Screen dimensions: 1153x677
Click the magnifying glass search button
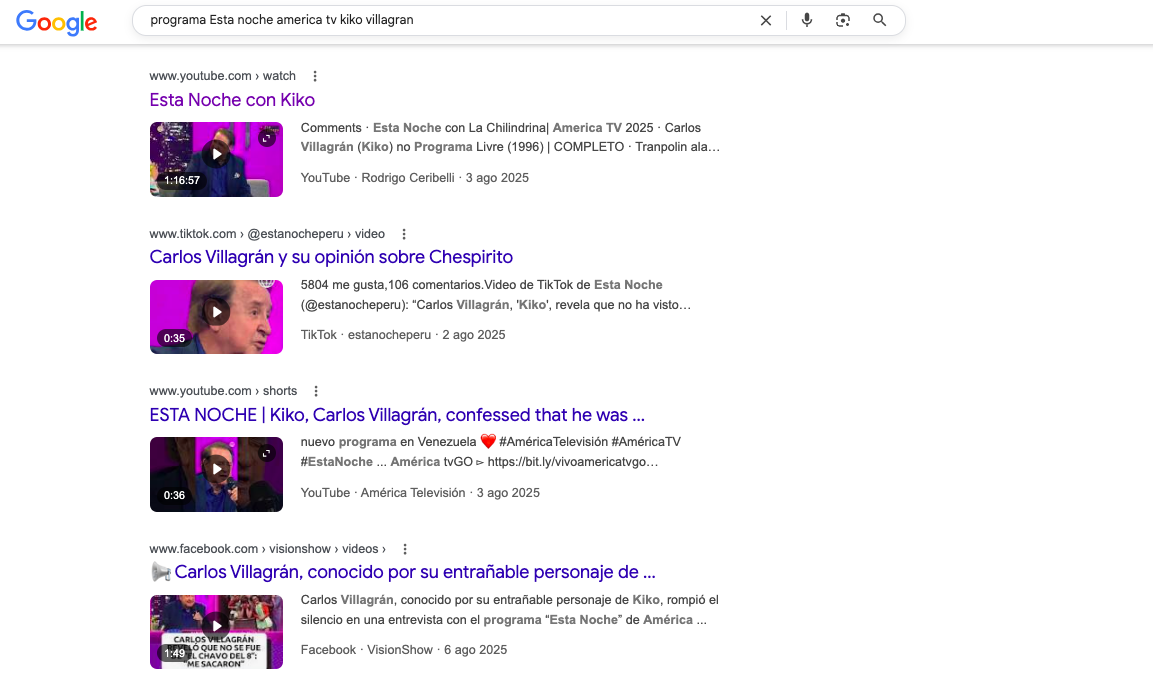coord(880,20)
